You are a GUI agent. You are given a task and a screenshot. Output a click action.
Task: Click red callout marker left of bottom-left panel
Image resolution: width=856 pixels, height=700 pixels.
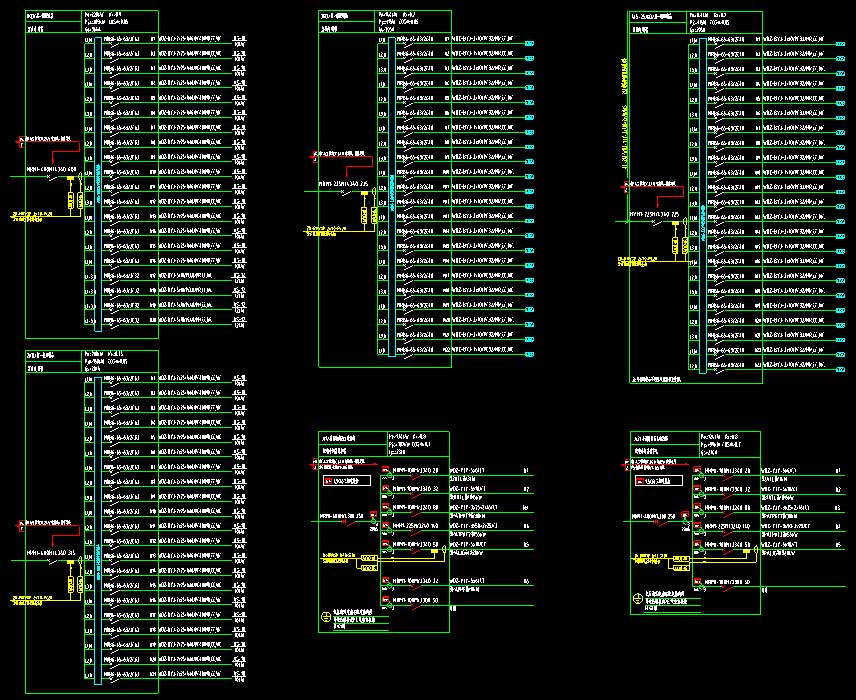[x=21, y=525]
